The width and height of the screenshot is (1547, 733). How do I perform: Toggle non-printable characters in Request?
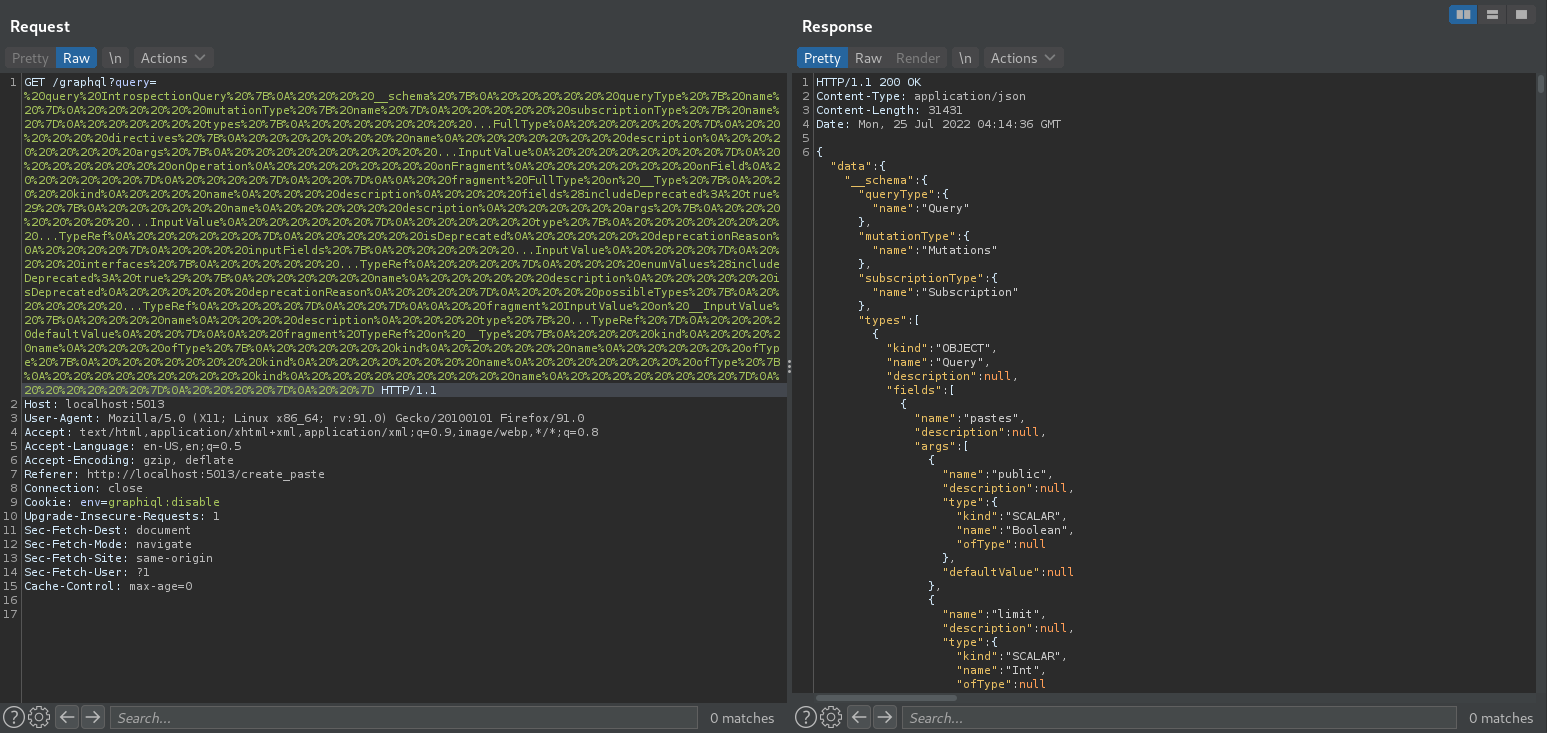tap(116, 58)
